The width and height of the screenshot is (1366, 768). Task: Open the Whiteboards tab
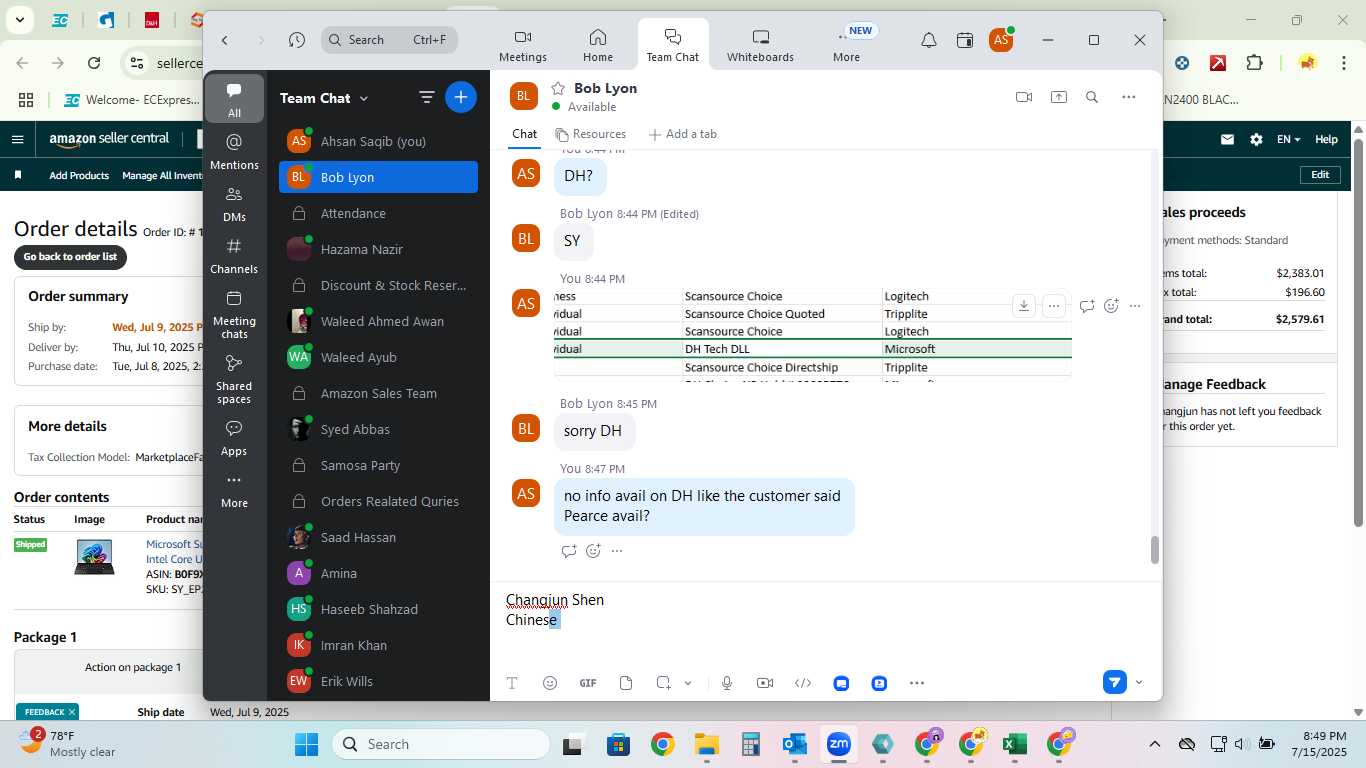point(760,46)
